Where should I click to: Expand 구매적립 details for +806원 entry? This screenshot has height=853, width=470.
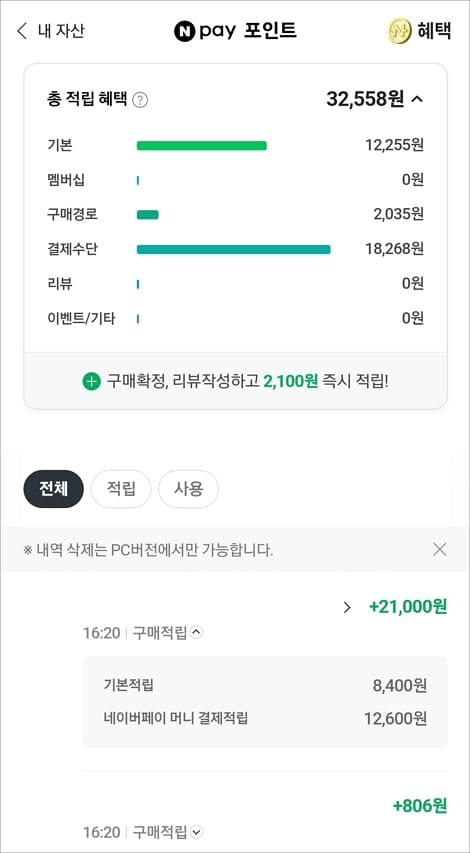[x=197, y=832]
